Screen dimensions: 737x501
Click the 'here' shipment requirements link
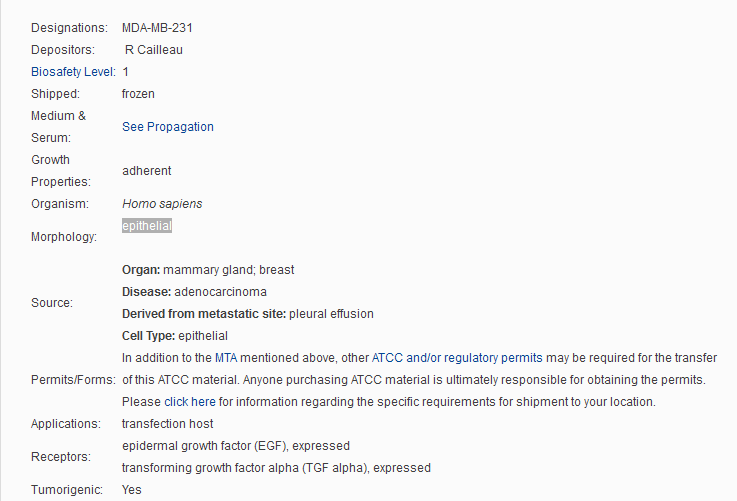click(203, 402)
